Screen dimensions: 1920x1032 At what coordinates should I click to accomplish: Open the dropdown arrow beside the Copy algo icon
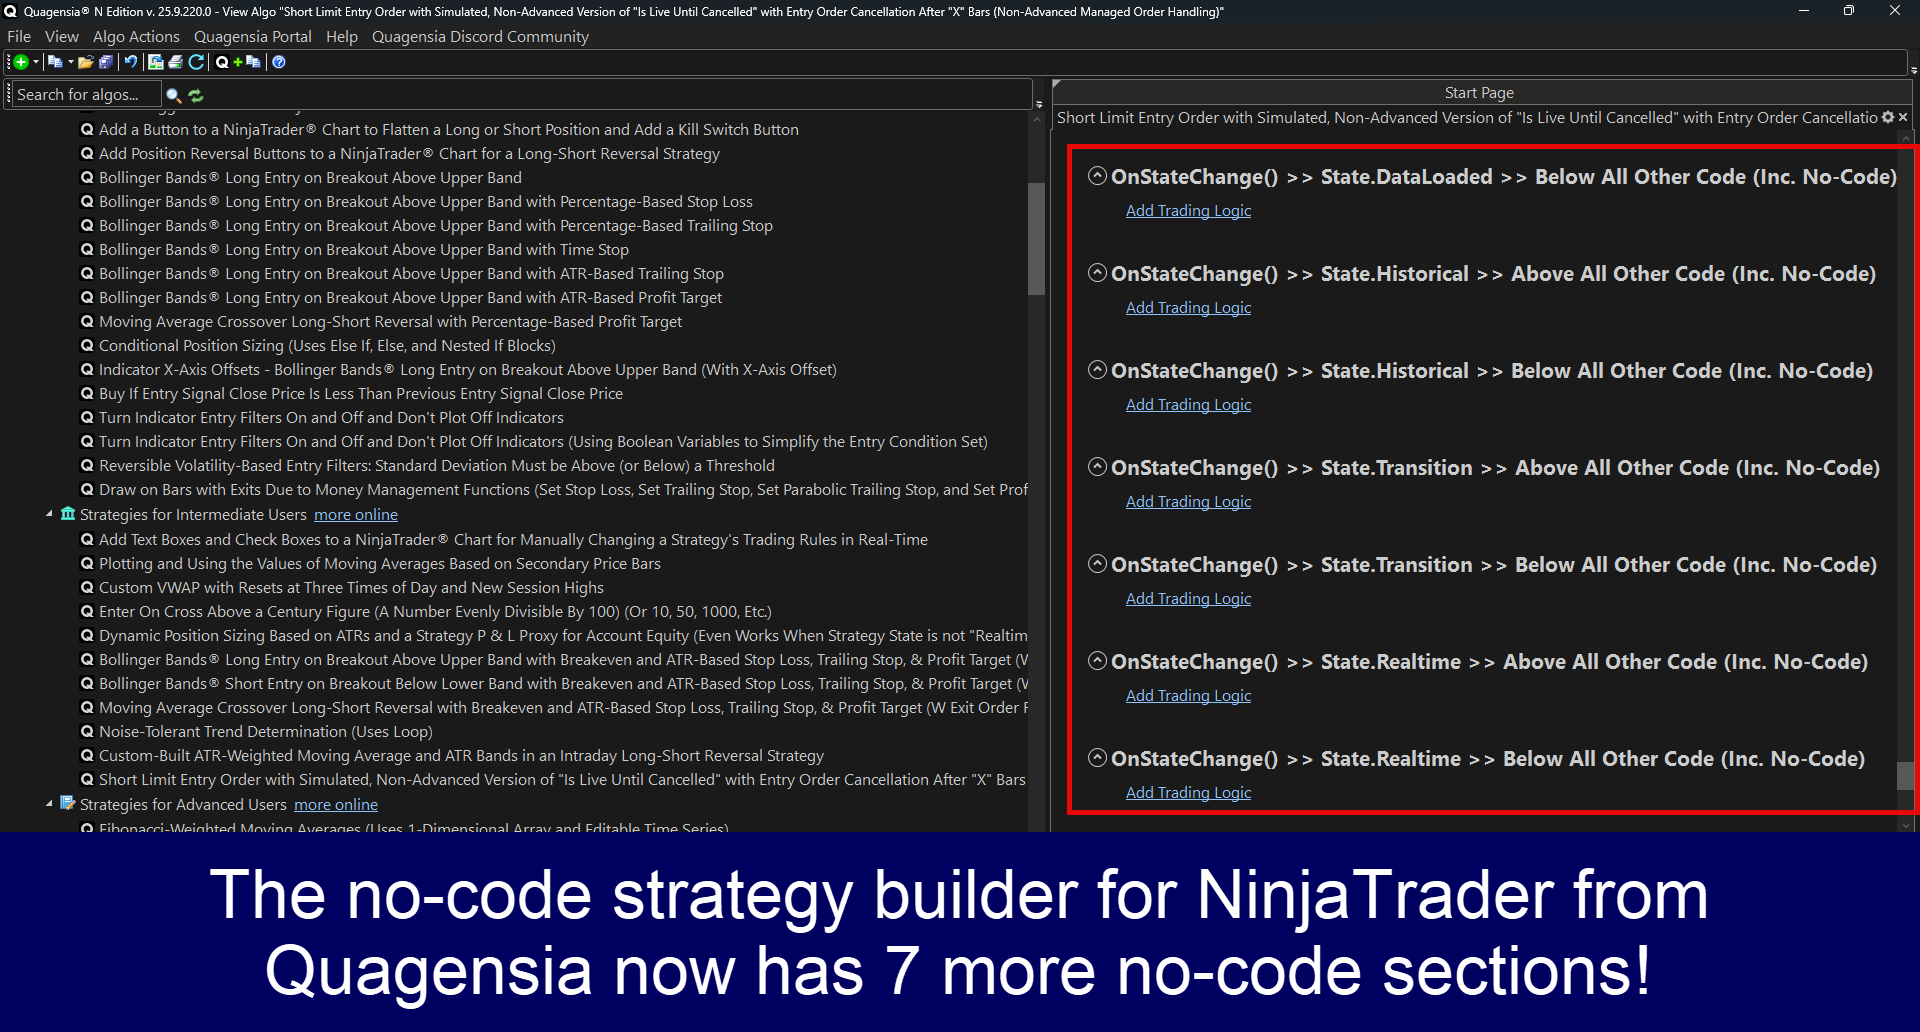coord(71,62)
